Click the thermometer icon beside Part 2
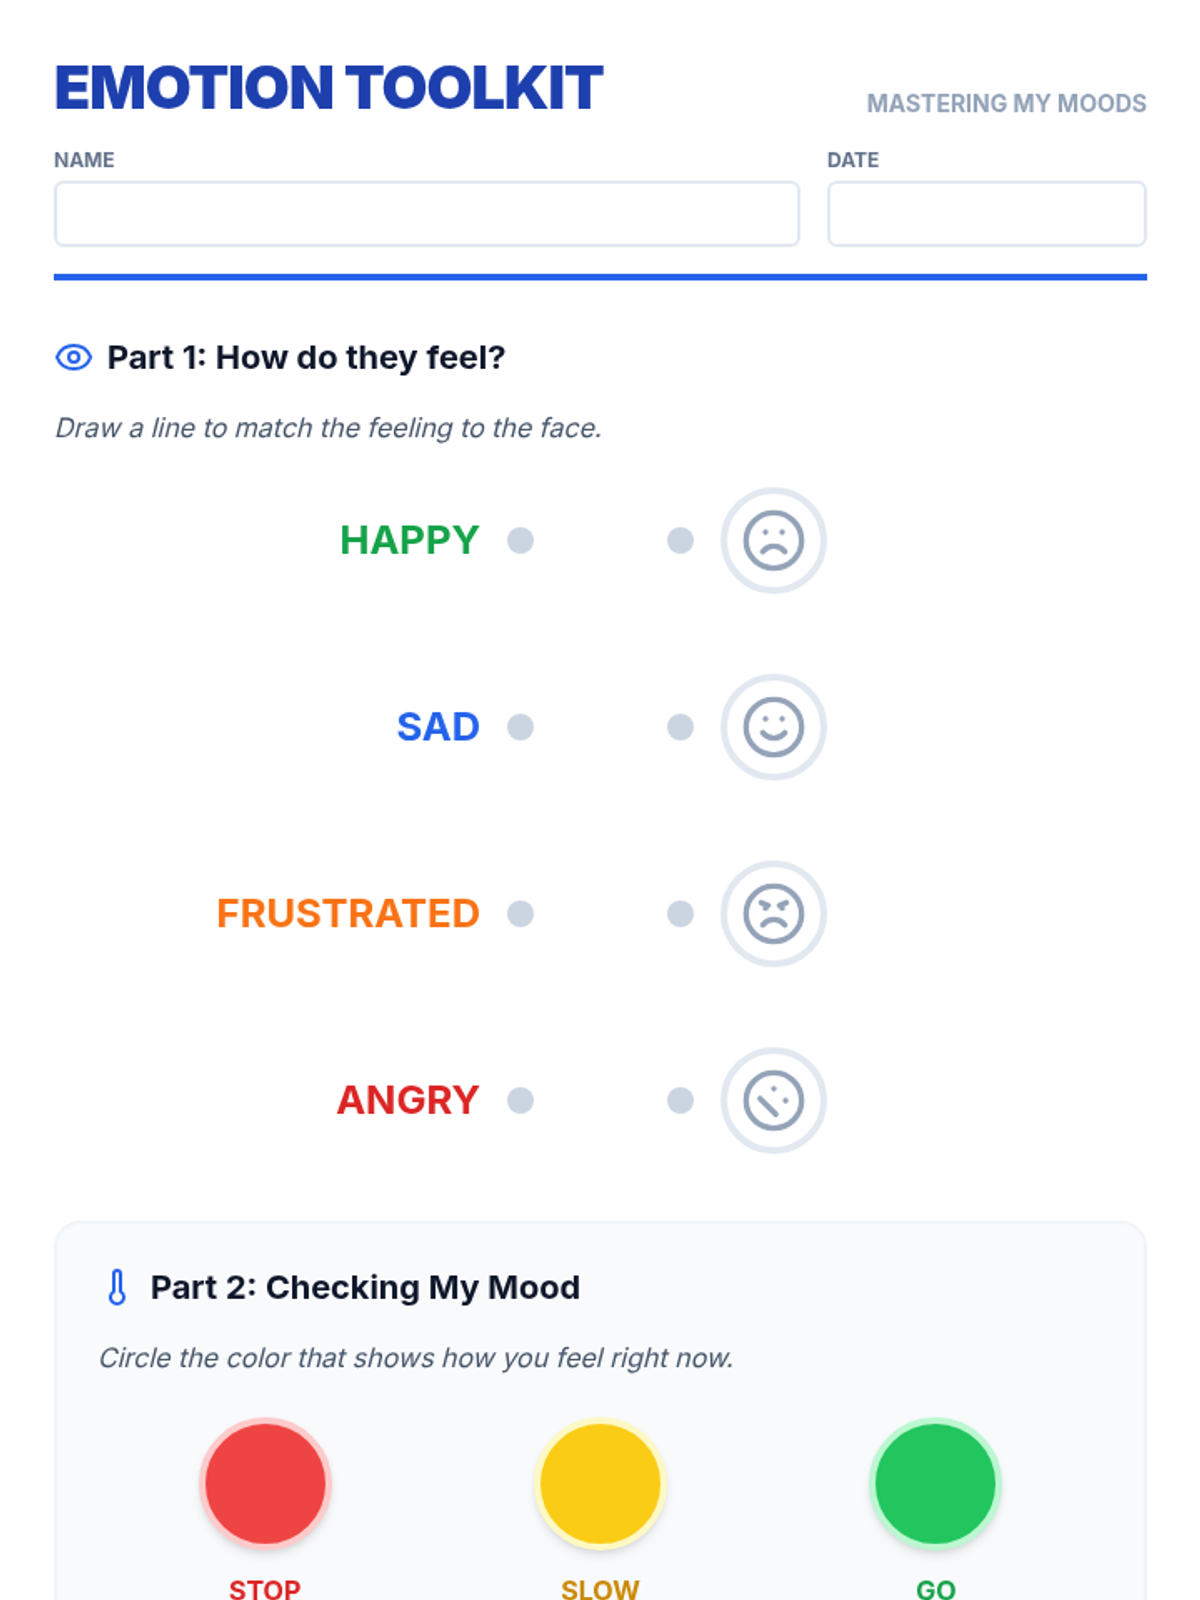1200x1600 pixels. pos(117,1287)
